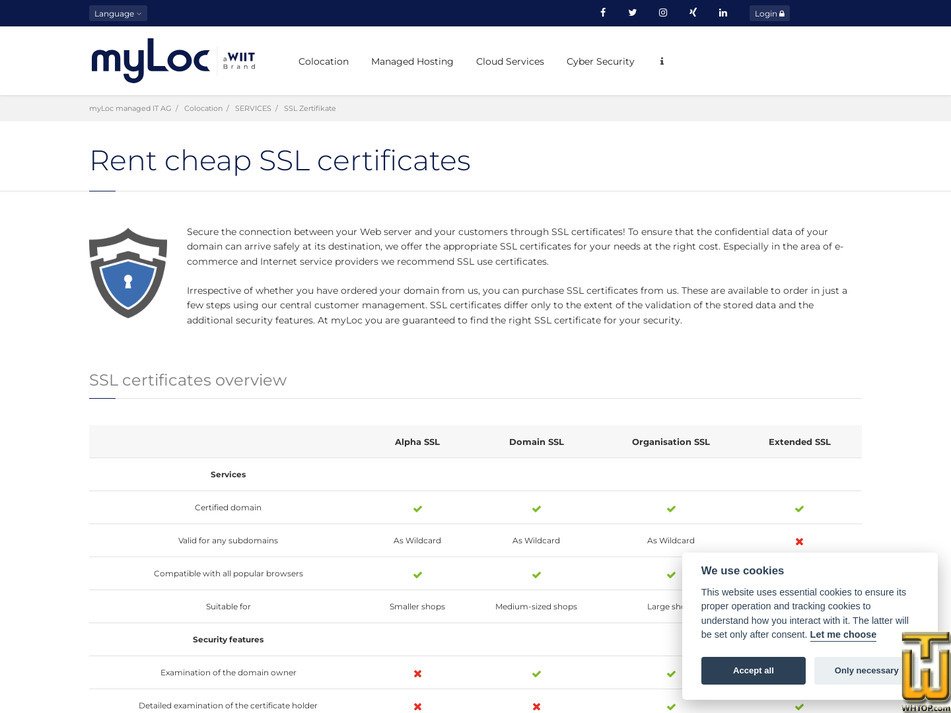951x713 pixels.
Task: Open the Twitter social icon
Action: (x=633, y=13)
